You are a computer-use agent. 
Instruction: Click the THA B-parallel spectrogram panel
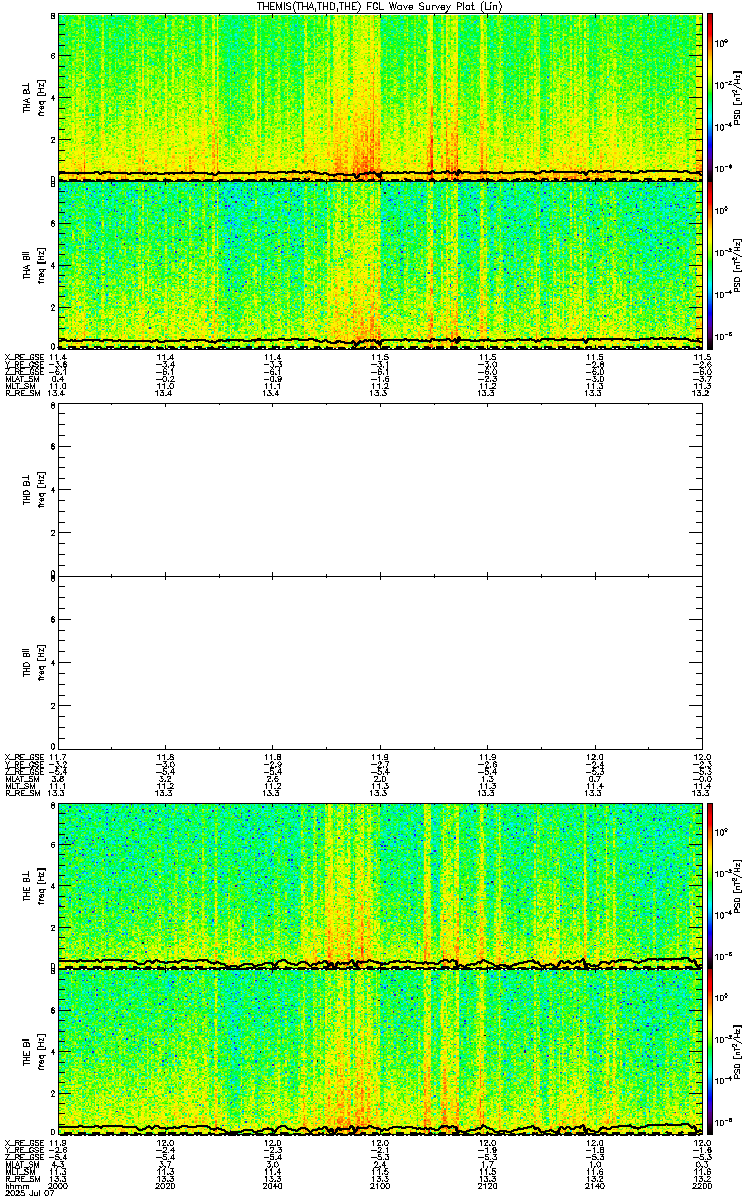coord(379,265)
